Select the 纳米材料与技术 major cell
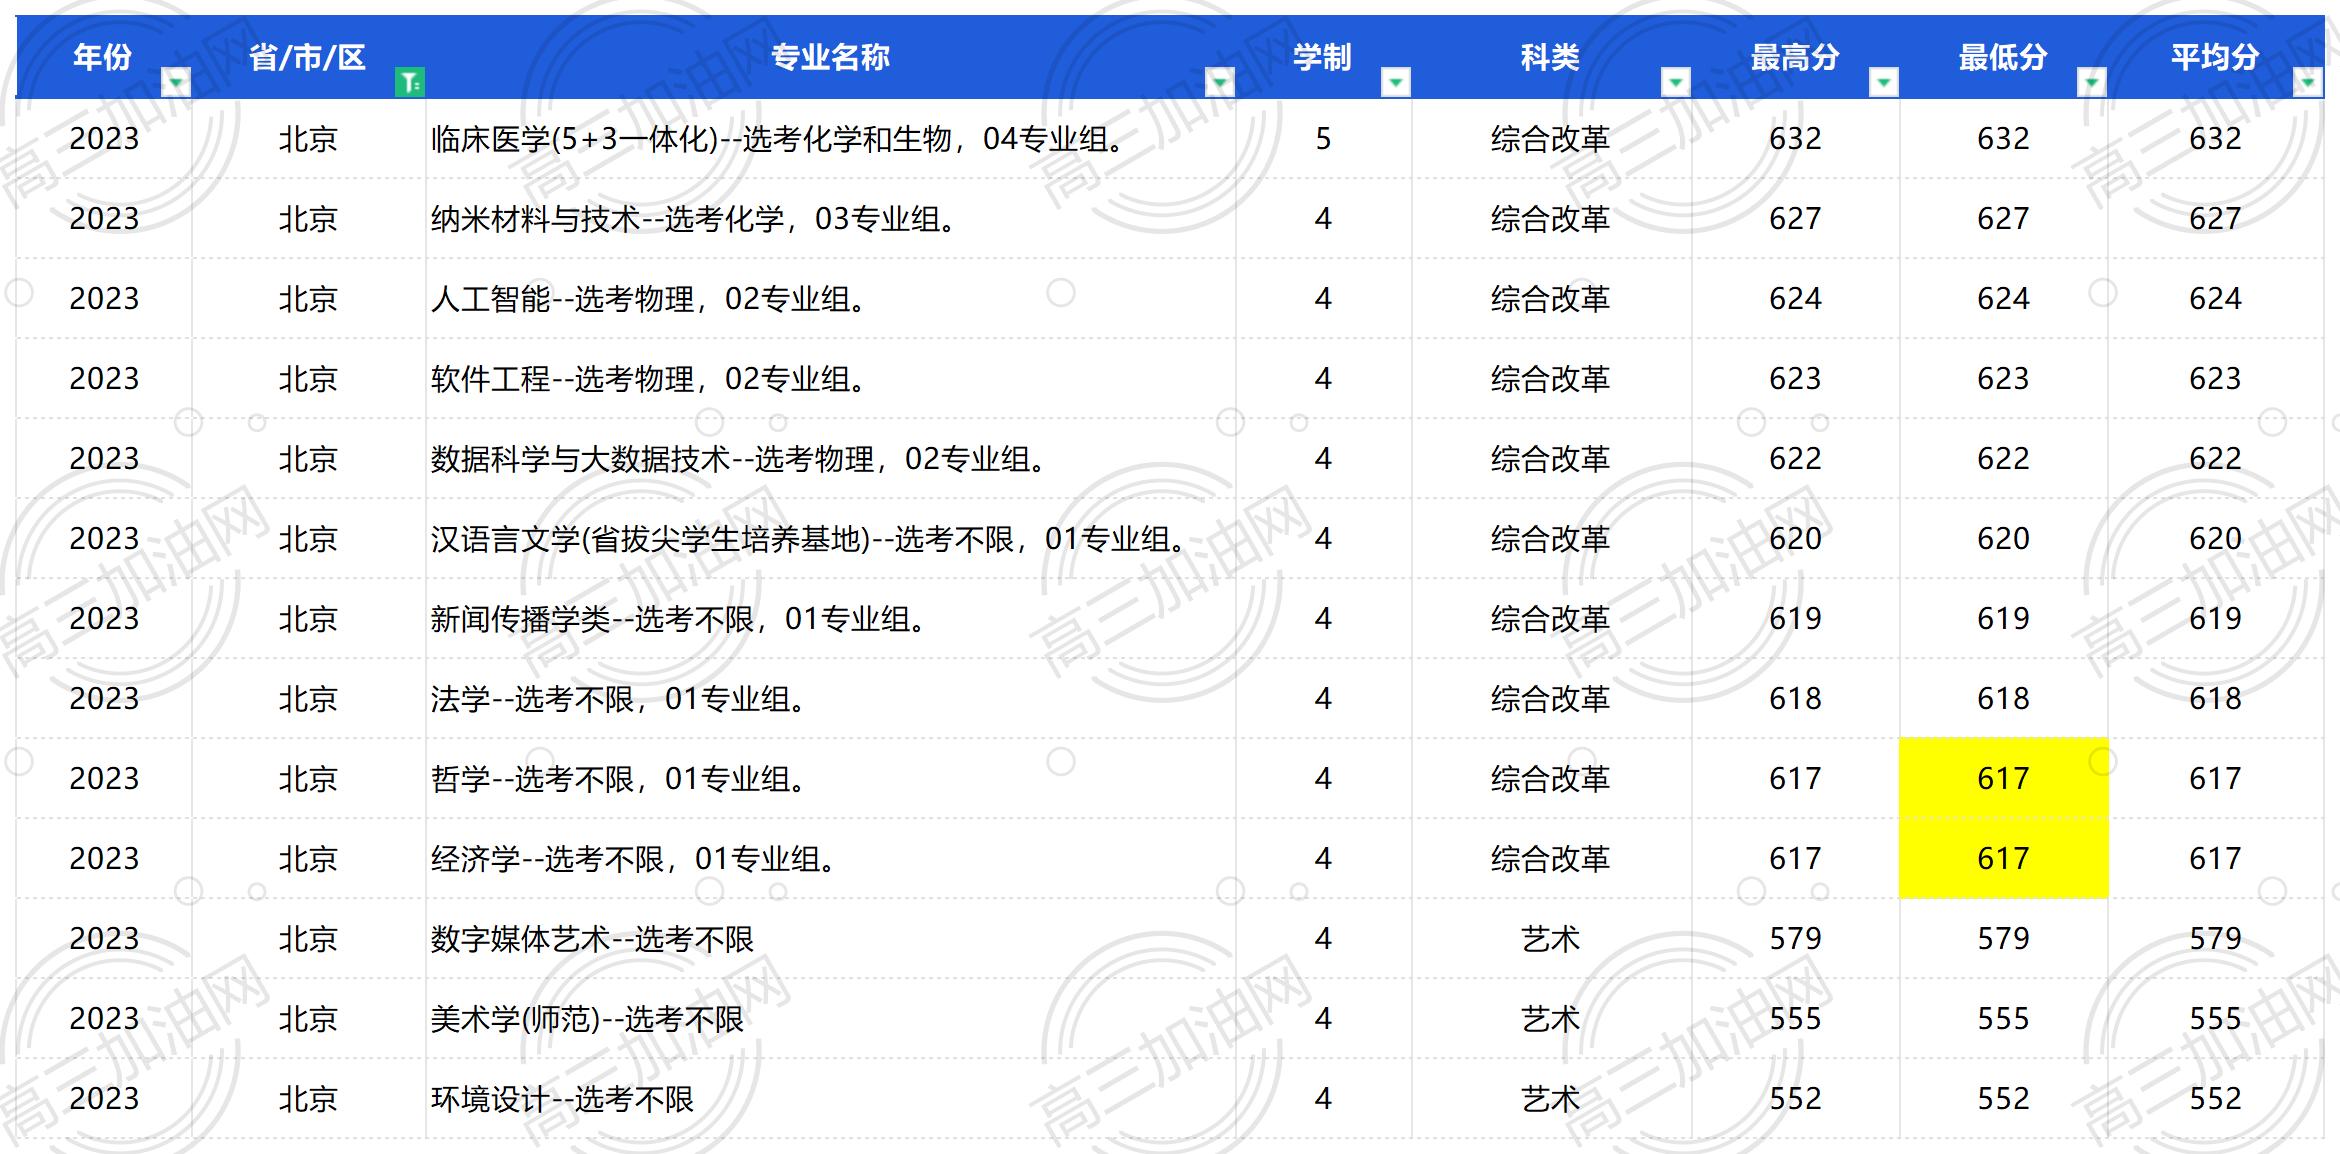 tap(831, 219)
